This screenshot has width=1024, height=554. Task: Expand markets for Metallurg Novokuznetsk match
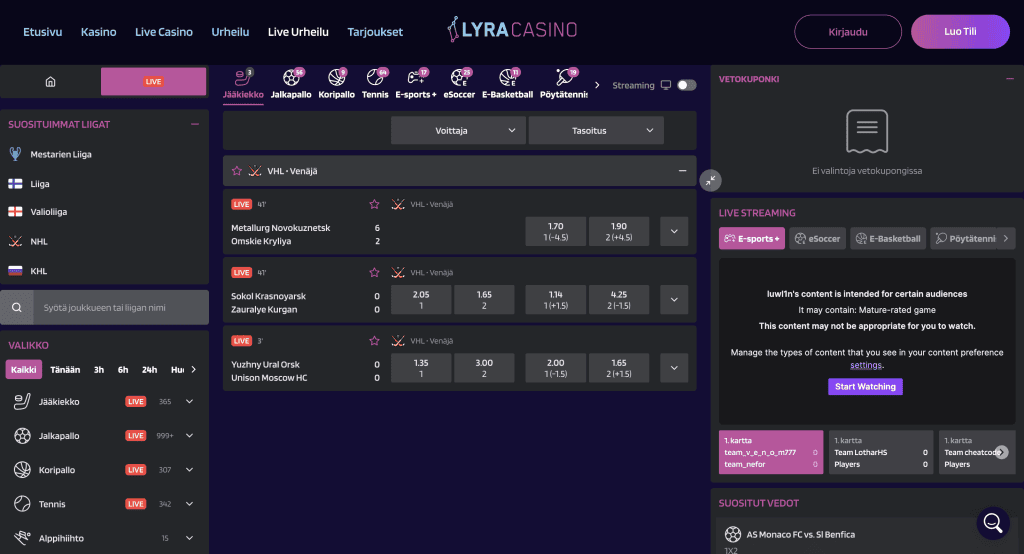click(x=674, y=231)
